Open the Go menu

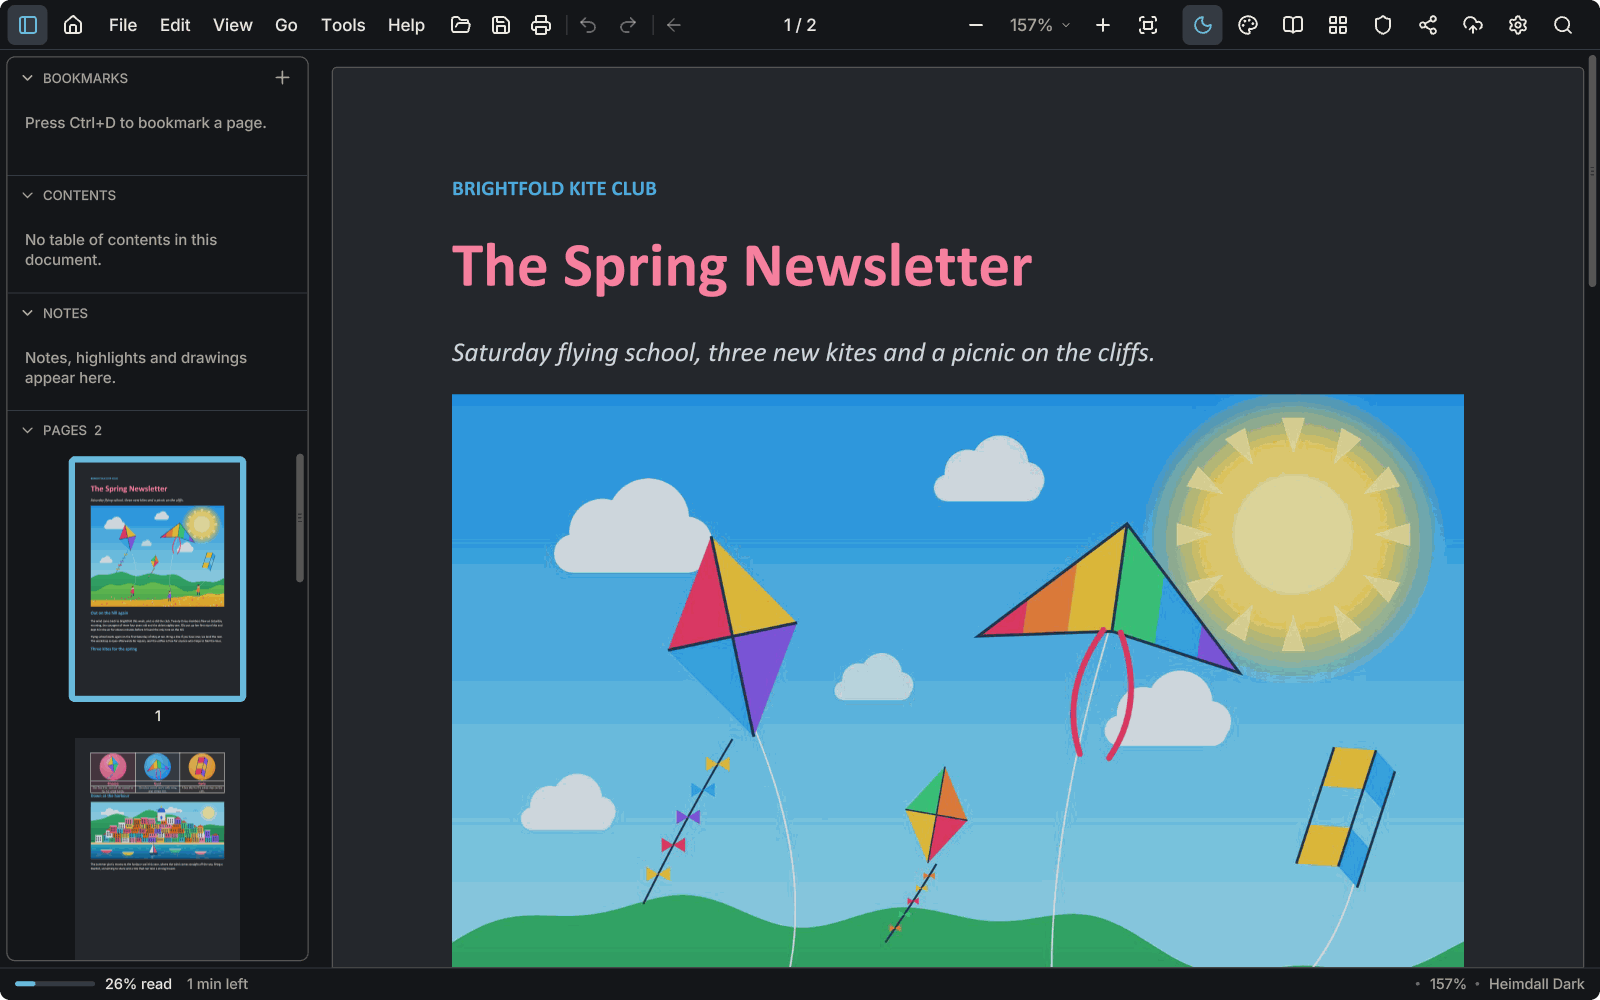click(286, 25)
